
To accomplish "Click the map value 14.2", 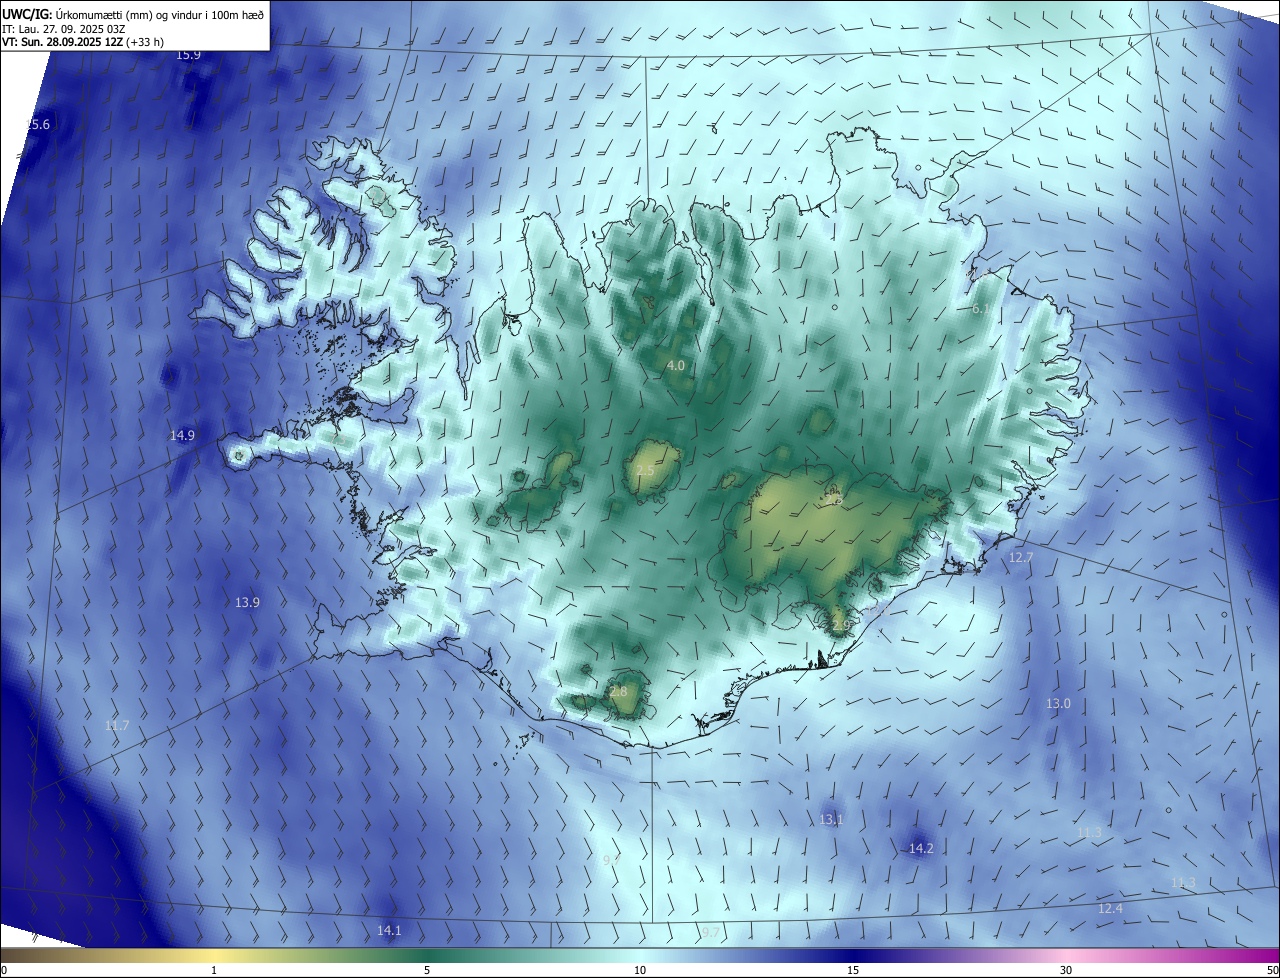I will [921, 848].
